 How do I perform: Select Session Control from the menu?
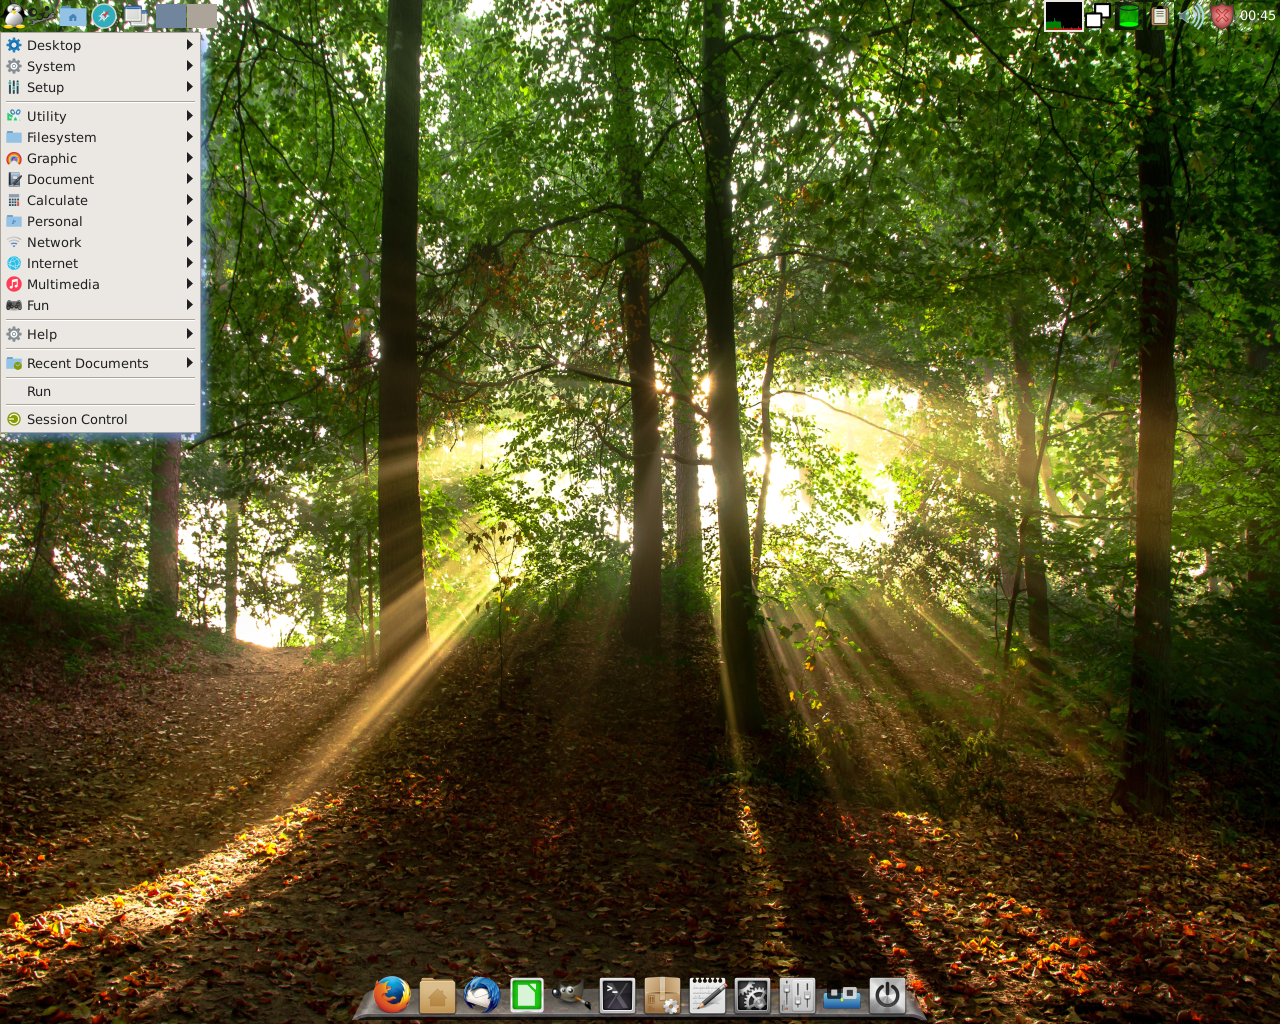(100, 419)
